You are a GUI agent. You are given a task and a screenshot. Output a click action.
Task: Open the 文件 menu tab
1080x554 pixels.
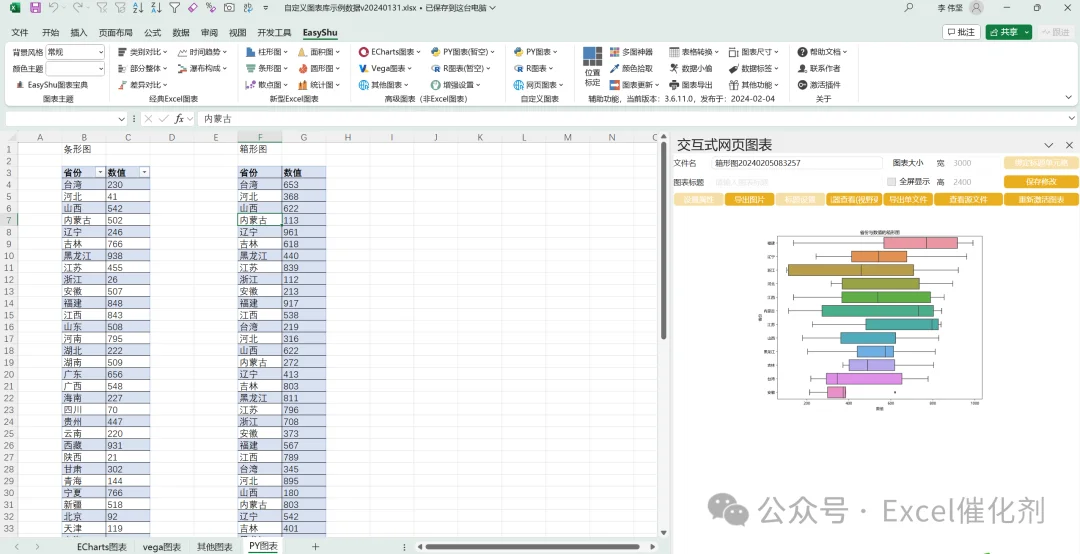point(20,32)
